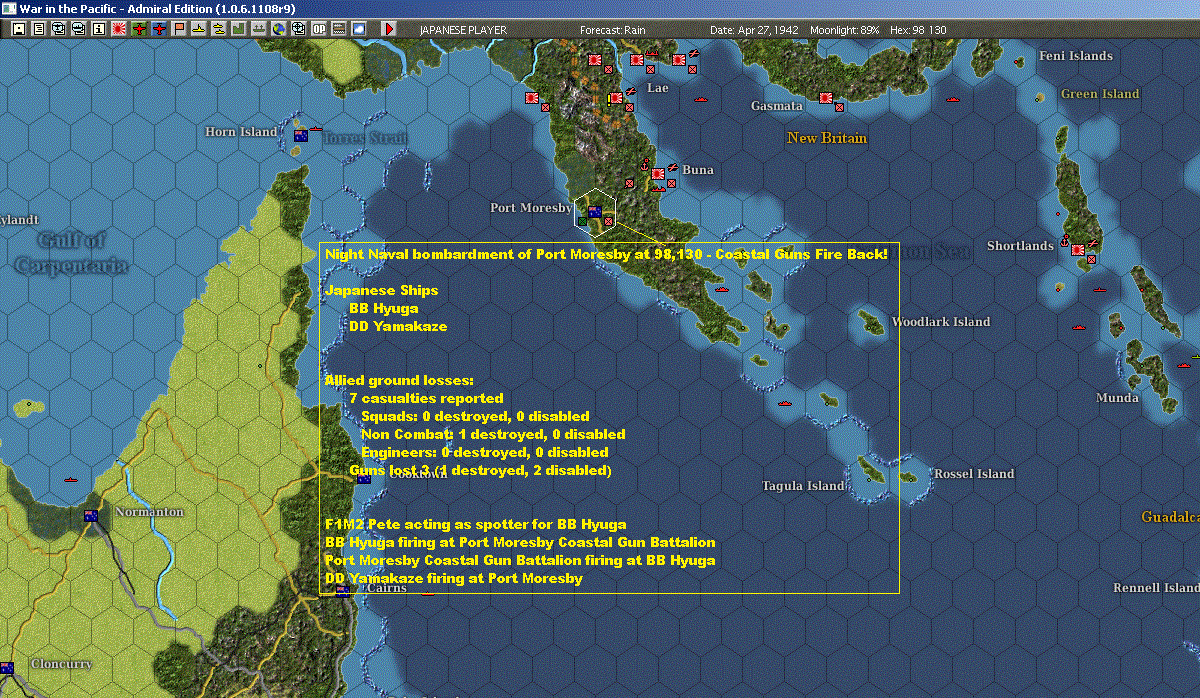Select red plane on blue background icon
This screenshot has width=1200, height=698.
158,29
